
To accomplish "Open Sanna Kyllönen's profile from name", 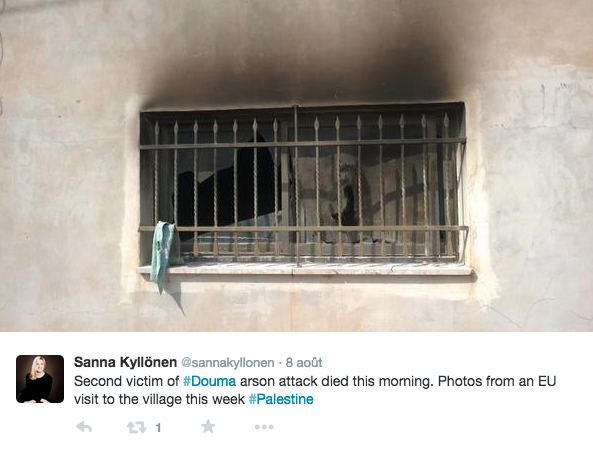I will pos(125,362).
